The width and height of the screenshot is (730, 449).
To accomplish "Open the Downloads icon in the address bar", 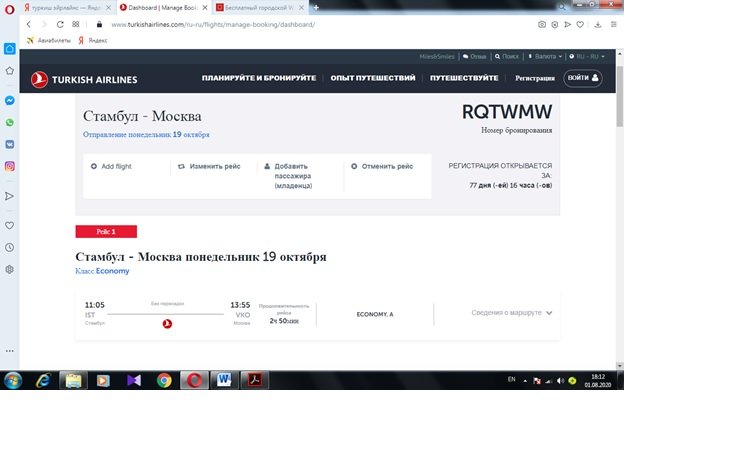I will 598,24.
